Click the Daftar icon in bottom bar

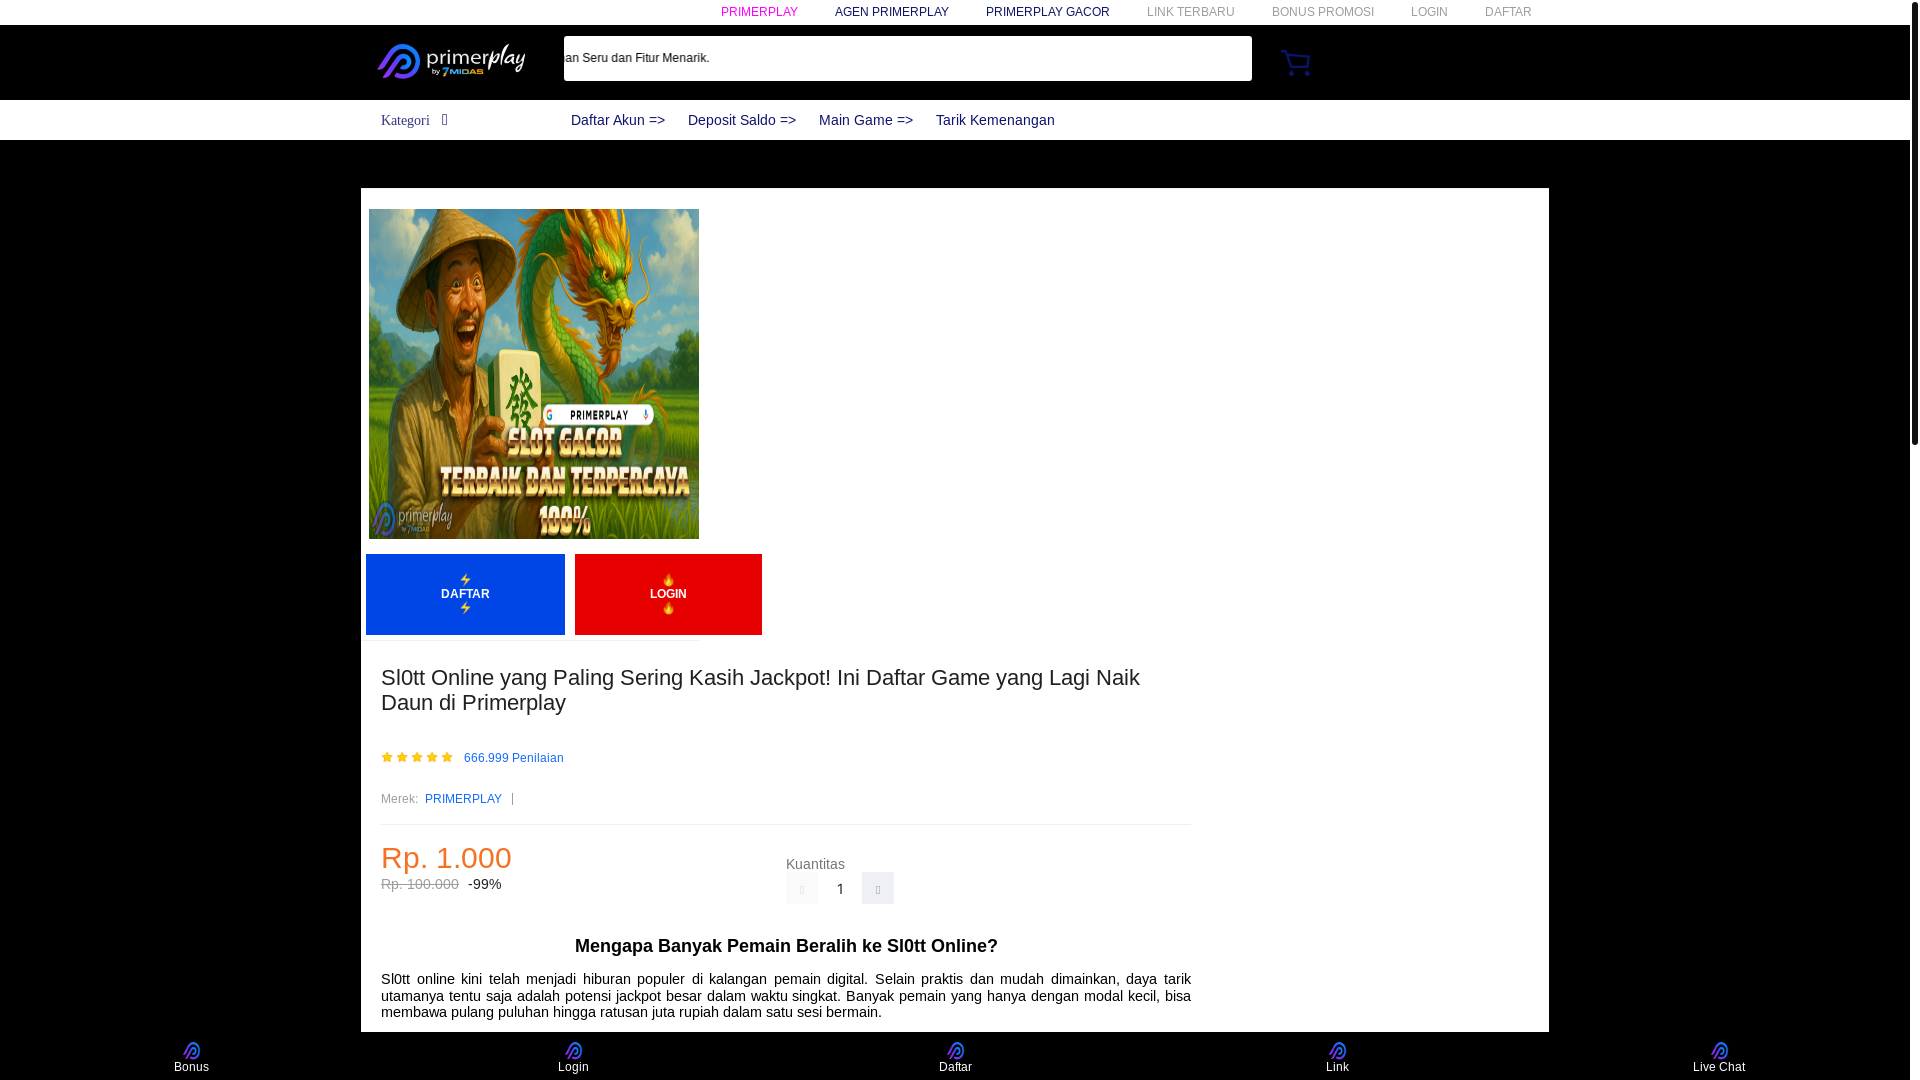click(955, 1057)
